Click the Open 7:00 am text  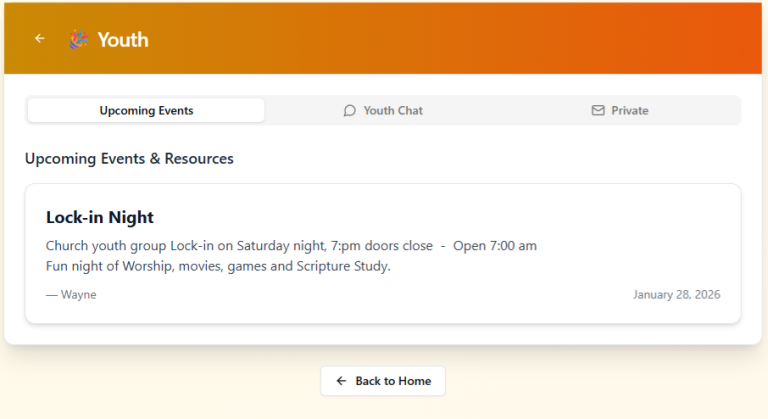click(495, 246)
